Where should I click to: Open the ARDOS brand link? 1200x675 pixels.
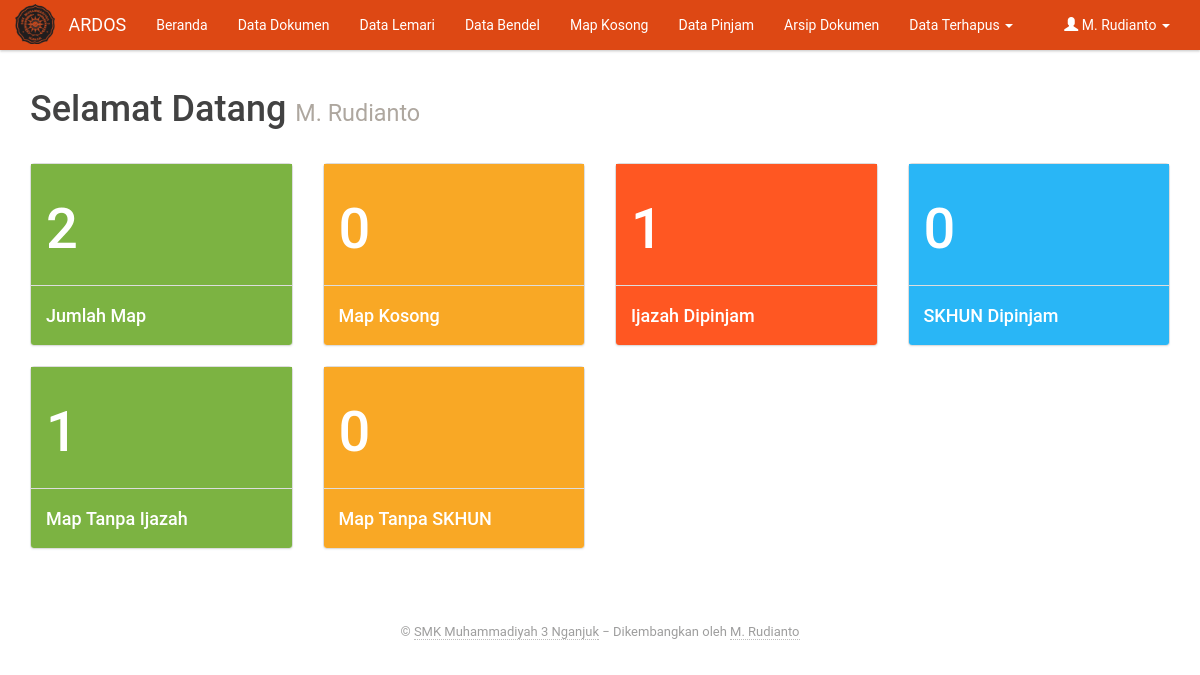tap(97, 25)
